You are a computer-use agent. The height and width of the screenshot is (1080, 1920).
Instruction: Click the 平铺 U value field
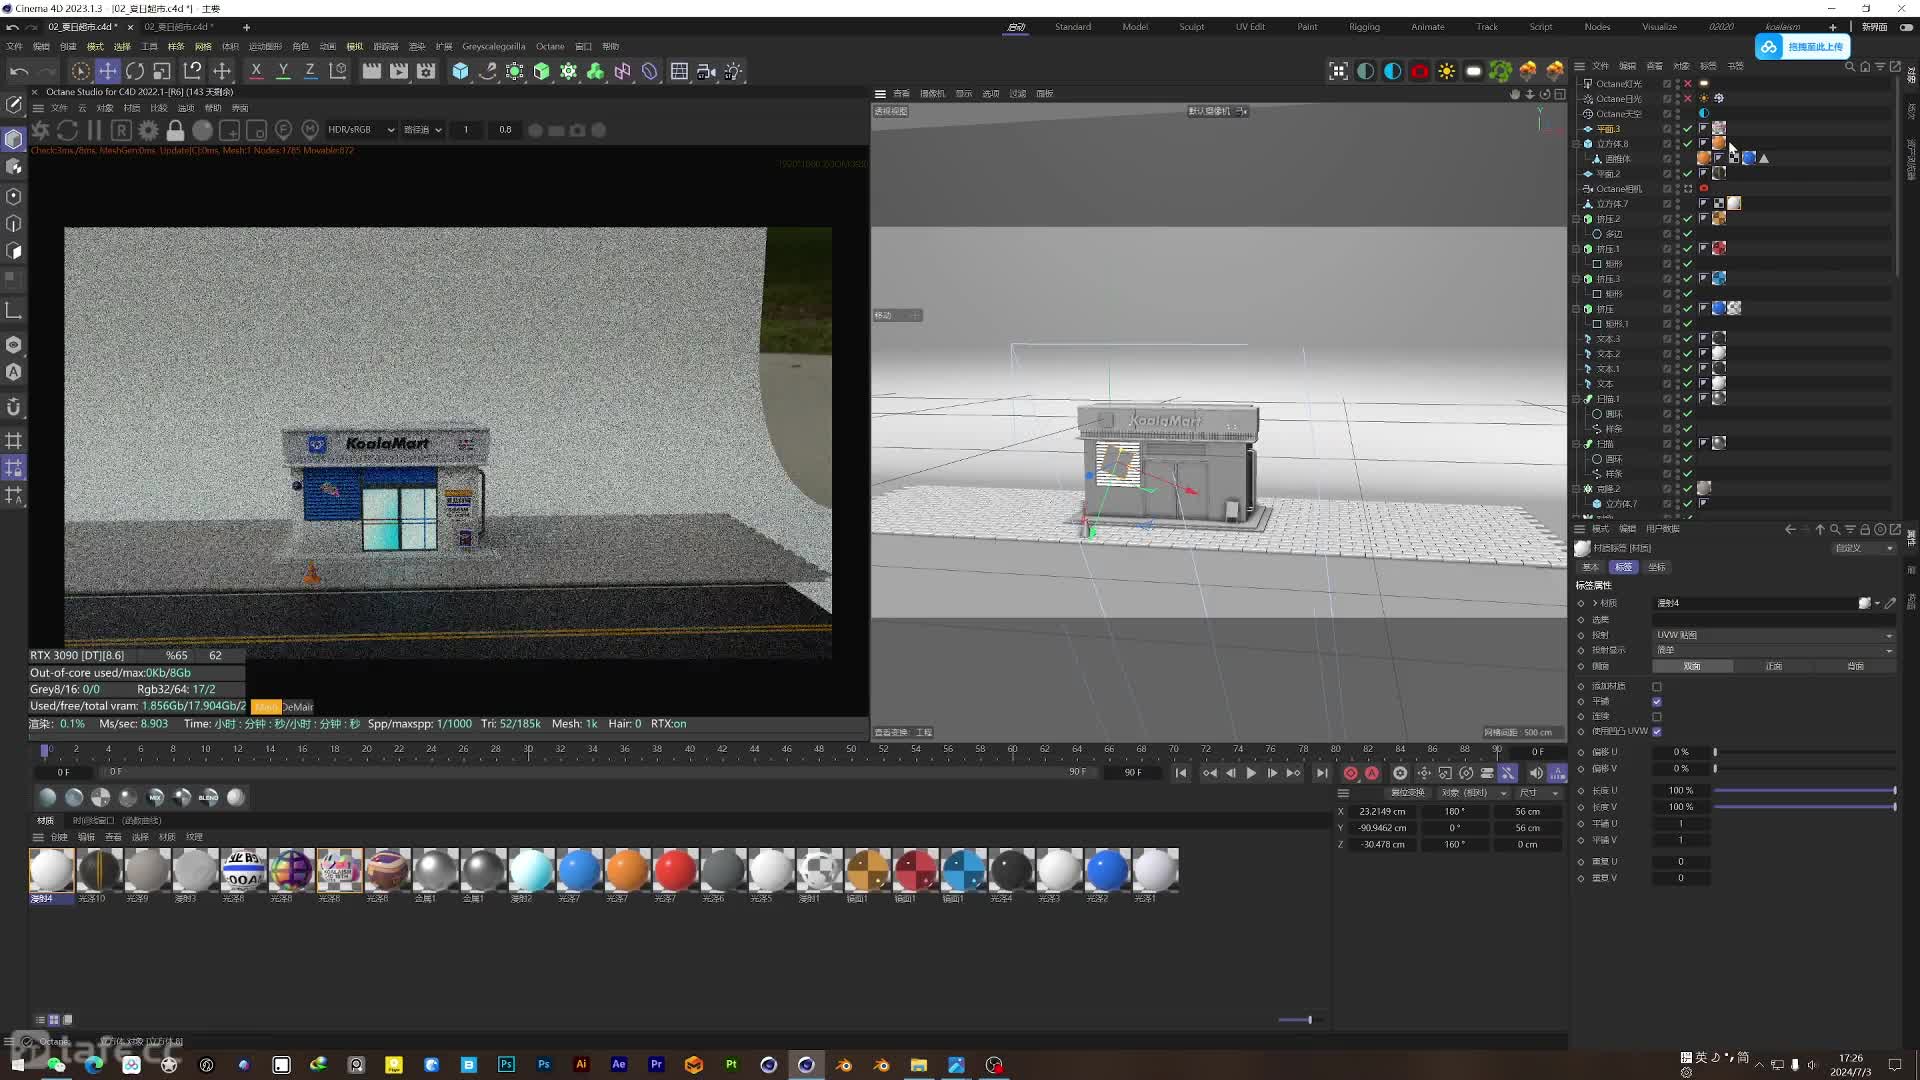coord(1681,824)
